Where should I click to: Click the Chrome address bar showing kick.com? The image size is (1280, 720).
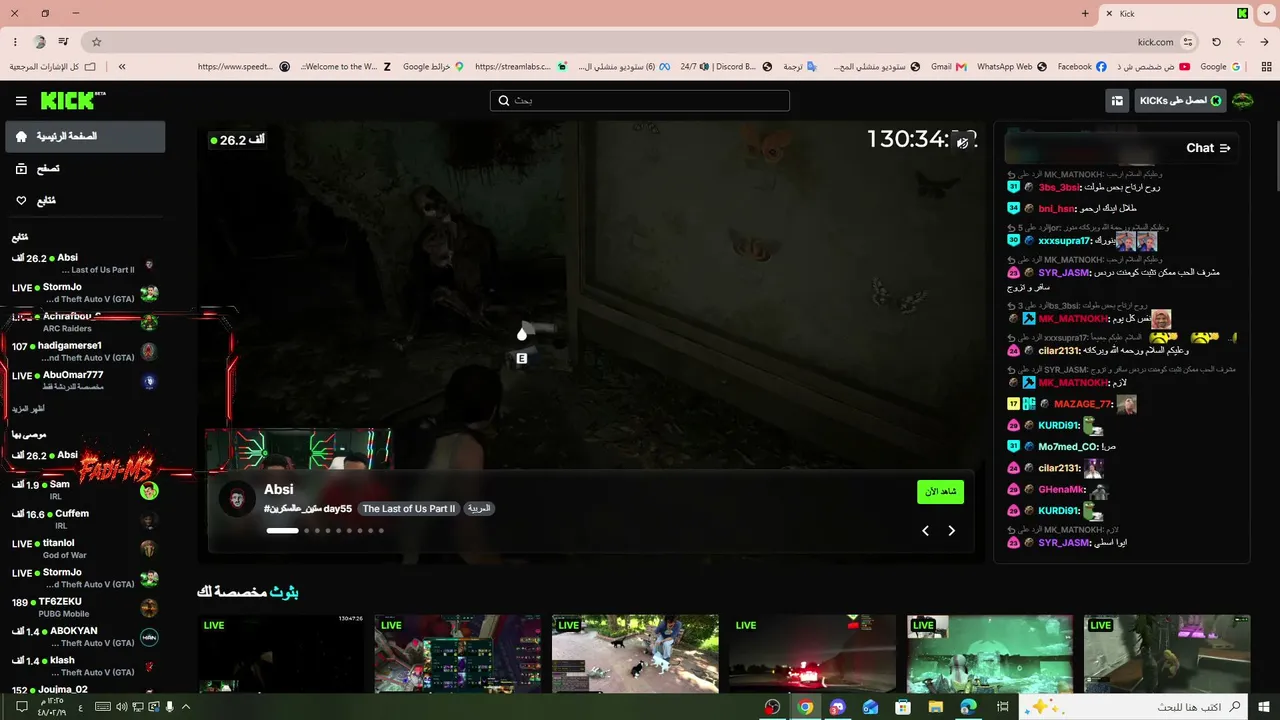click(640, 42)
